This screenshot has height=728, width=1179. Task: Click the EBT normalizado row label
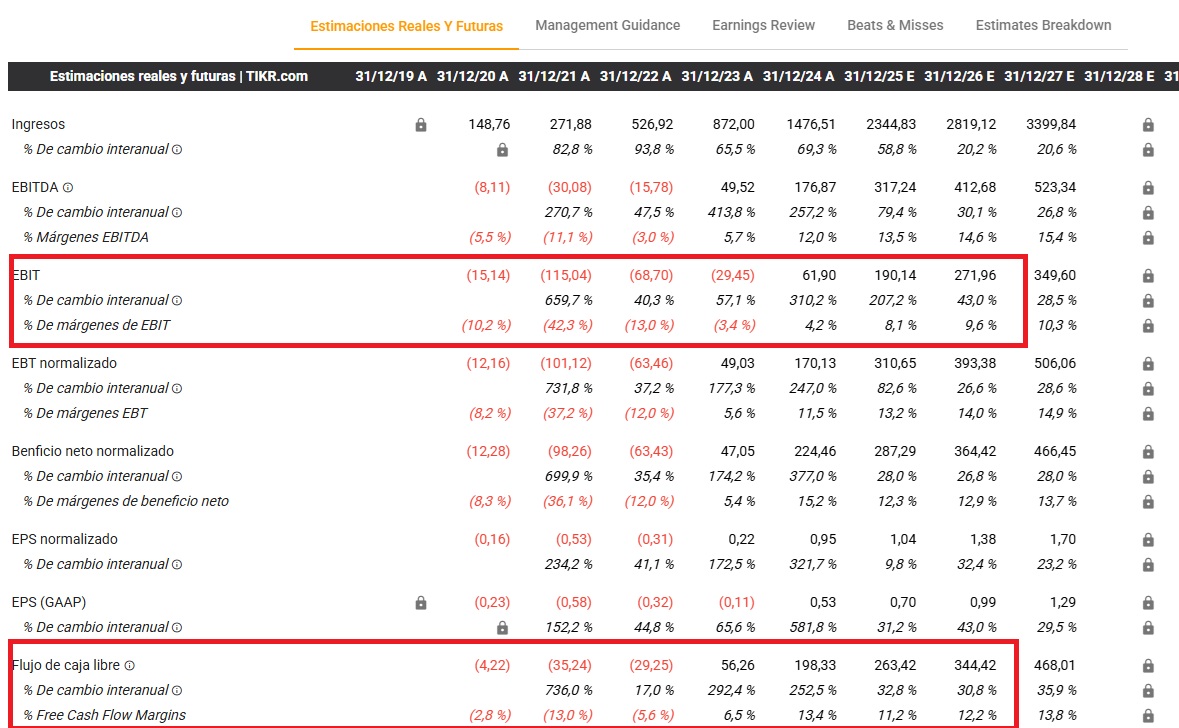click(x=64, y=364)
